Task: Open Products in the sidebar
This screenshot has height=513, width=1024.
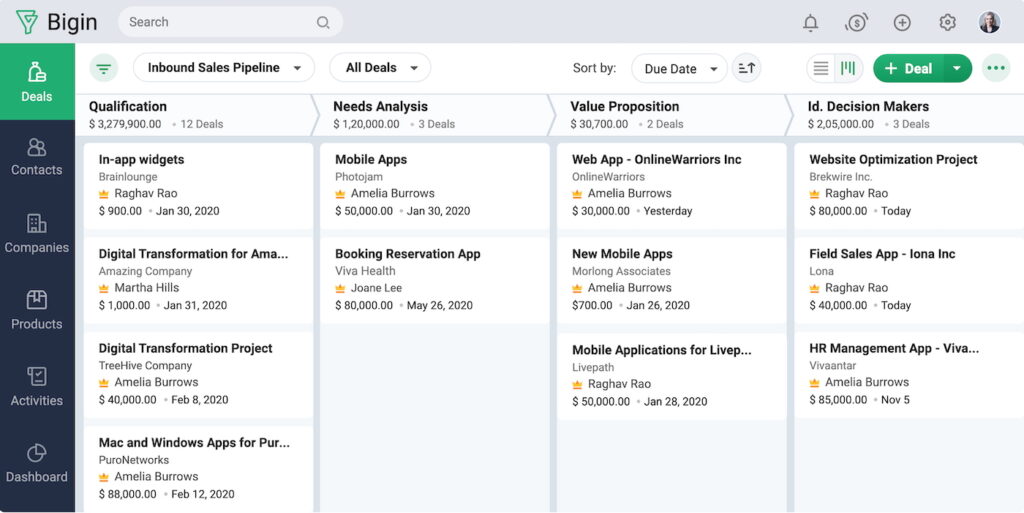Action: [x=37, y=311]
